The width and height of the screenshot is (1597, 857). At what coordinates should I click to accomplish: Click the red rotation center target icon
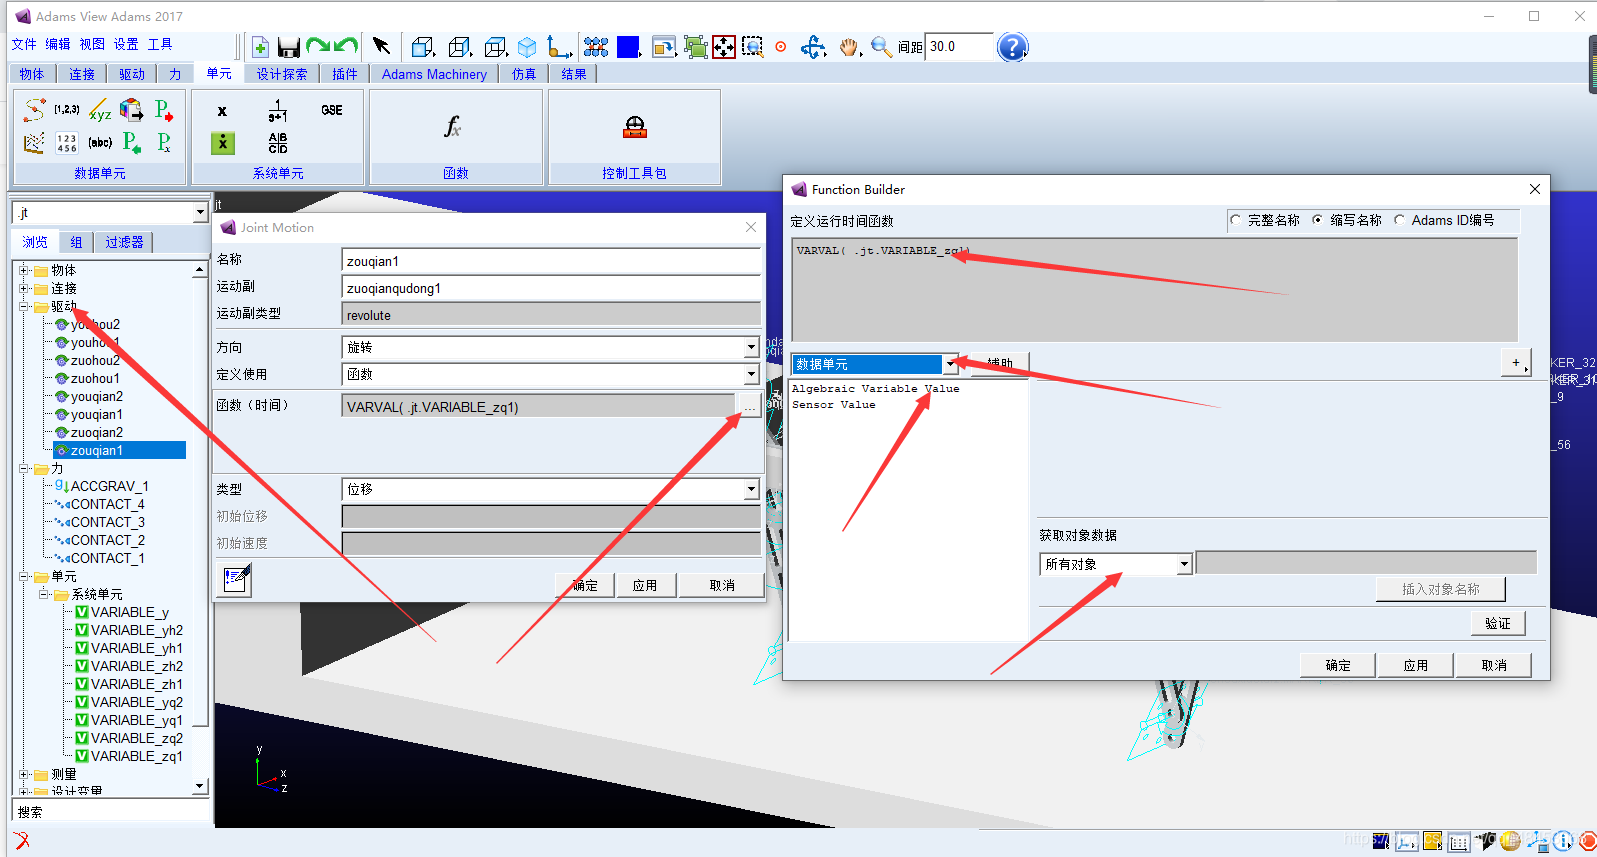click(x=781, y=47)
